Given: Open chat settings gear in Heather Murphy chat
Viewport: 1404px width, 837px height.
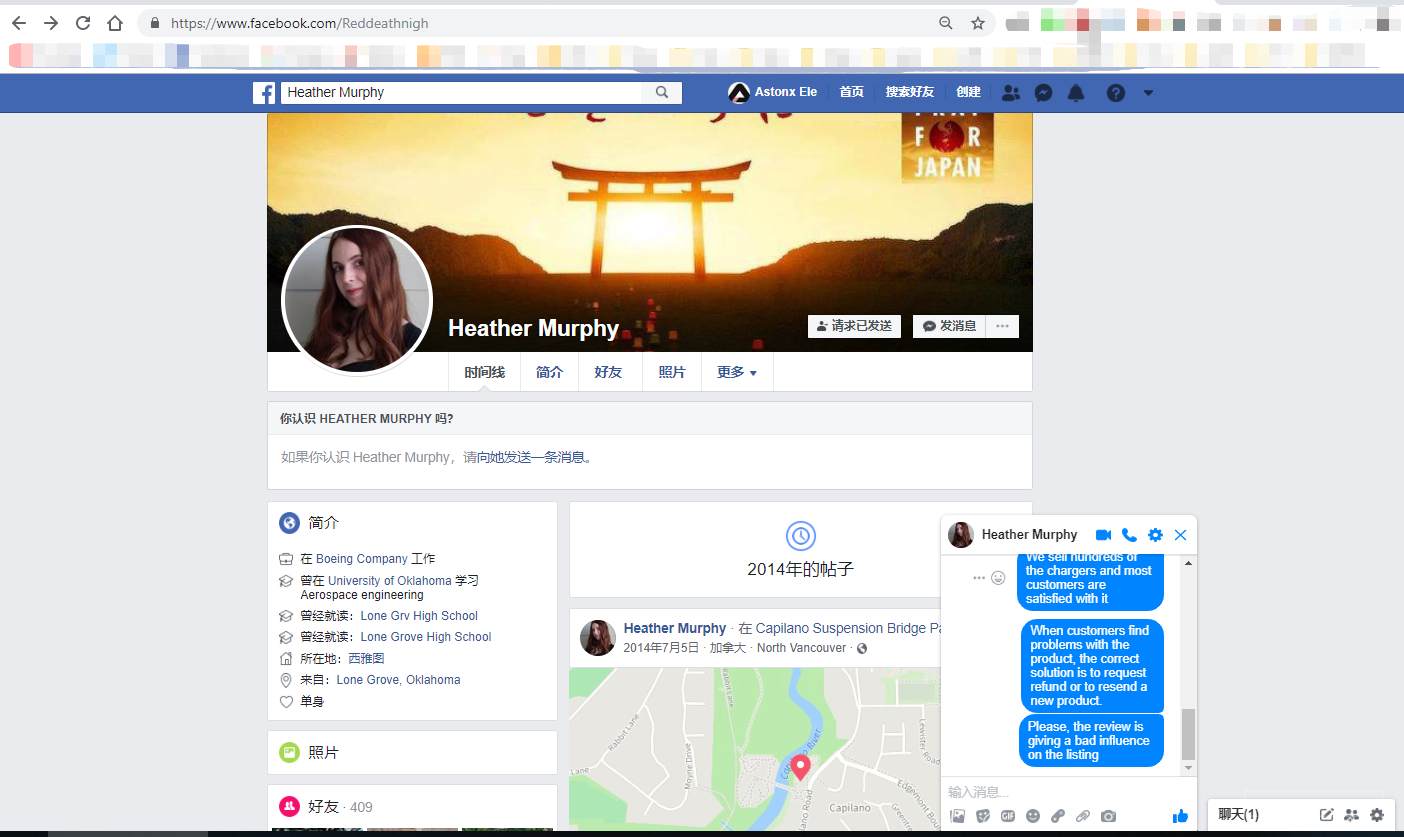Looking at the screenshot, I should click(x=1155, y=535).
